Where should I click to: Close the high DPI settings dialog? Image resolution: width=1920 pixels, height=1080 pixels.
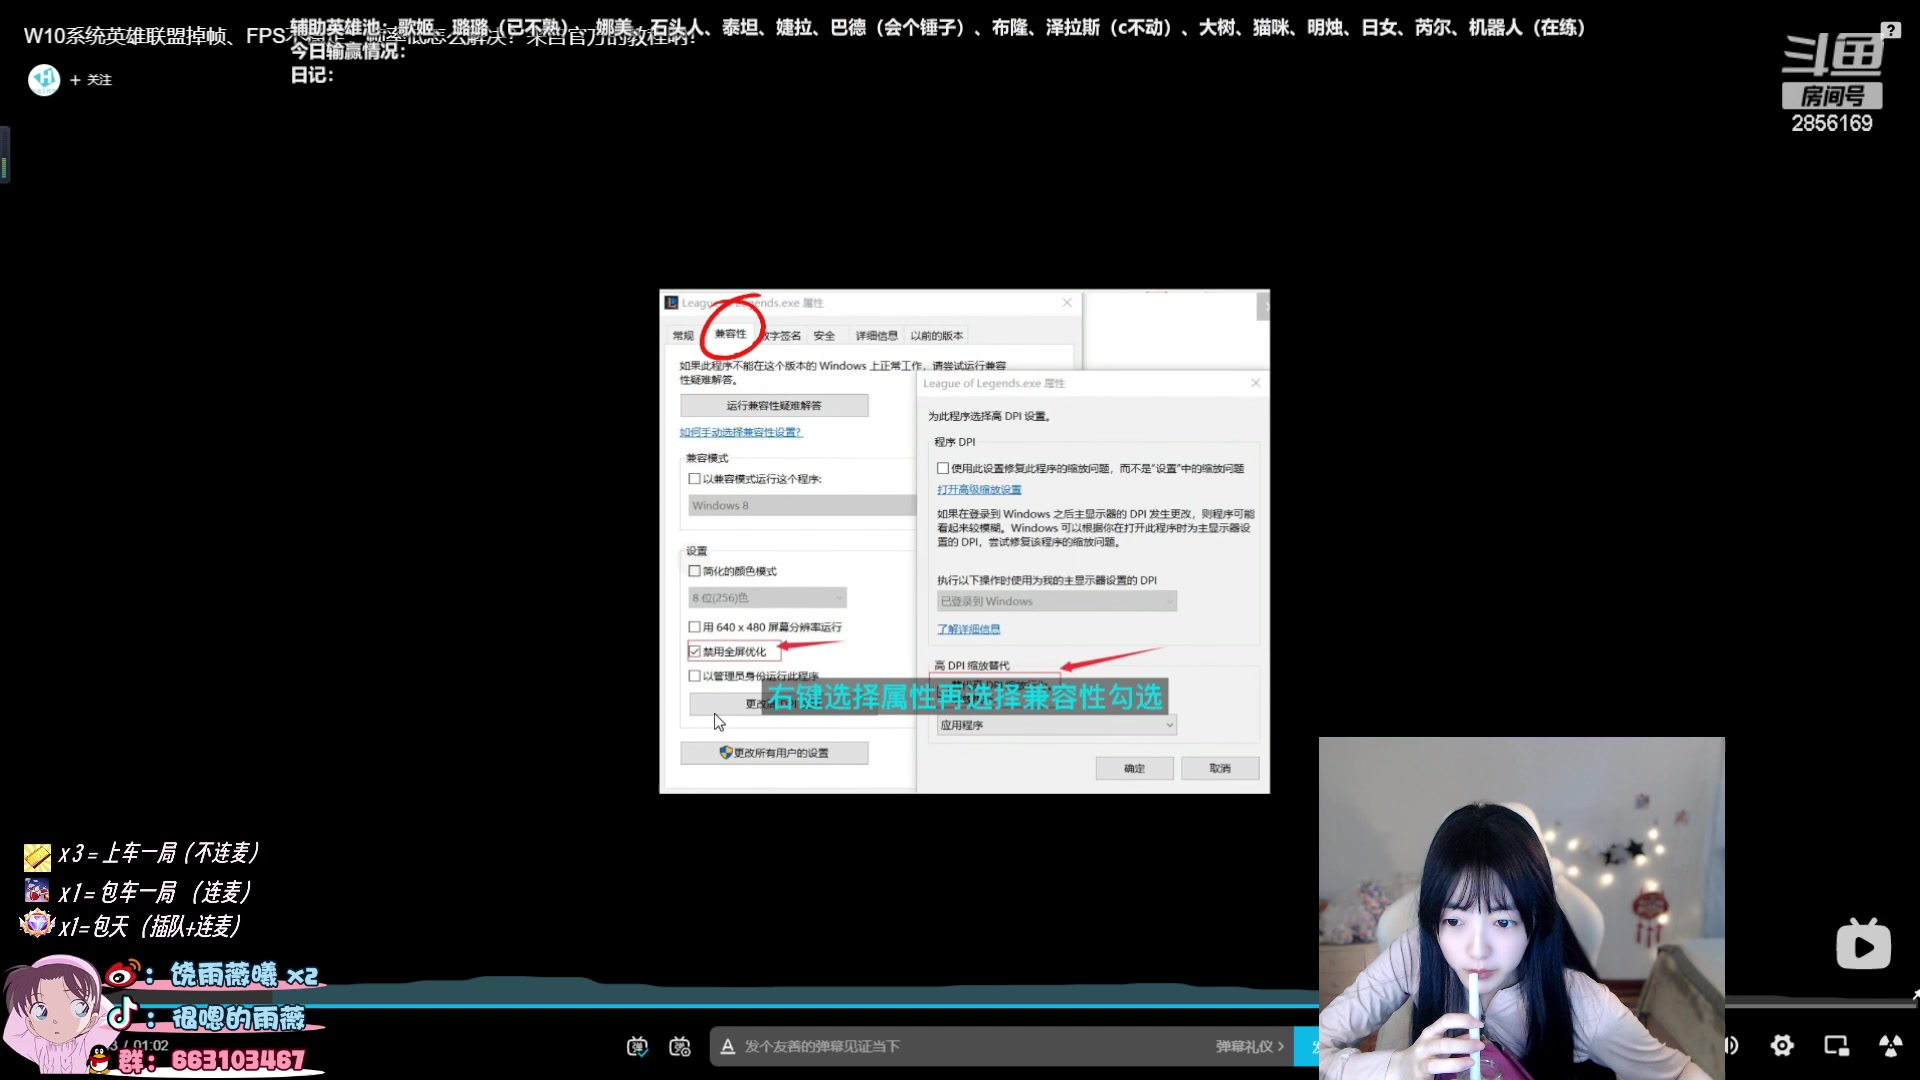[1256, 383]
